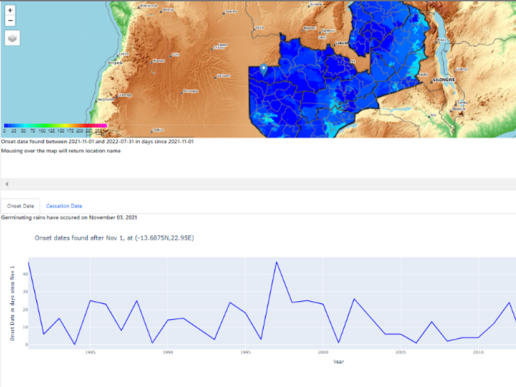Switch to Cessation Date tab
Viewport: 516px width, 387px height.
[x=64, y=206]
